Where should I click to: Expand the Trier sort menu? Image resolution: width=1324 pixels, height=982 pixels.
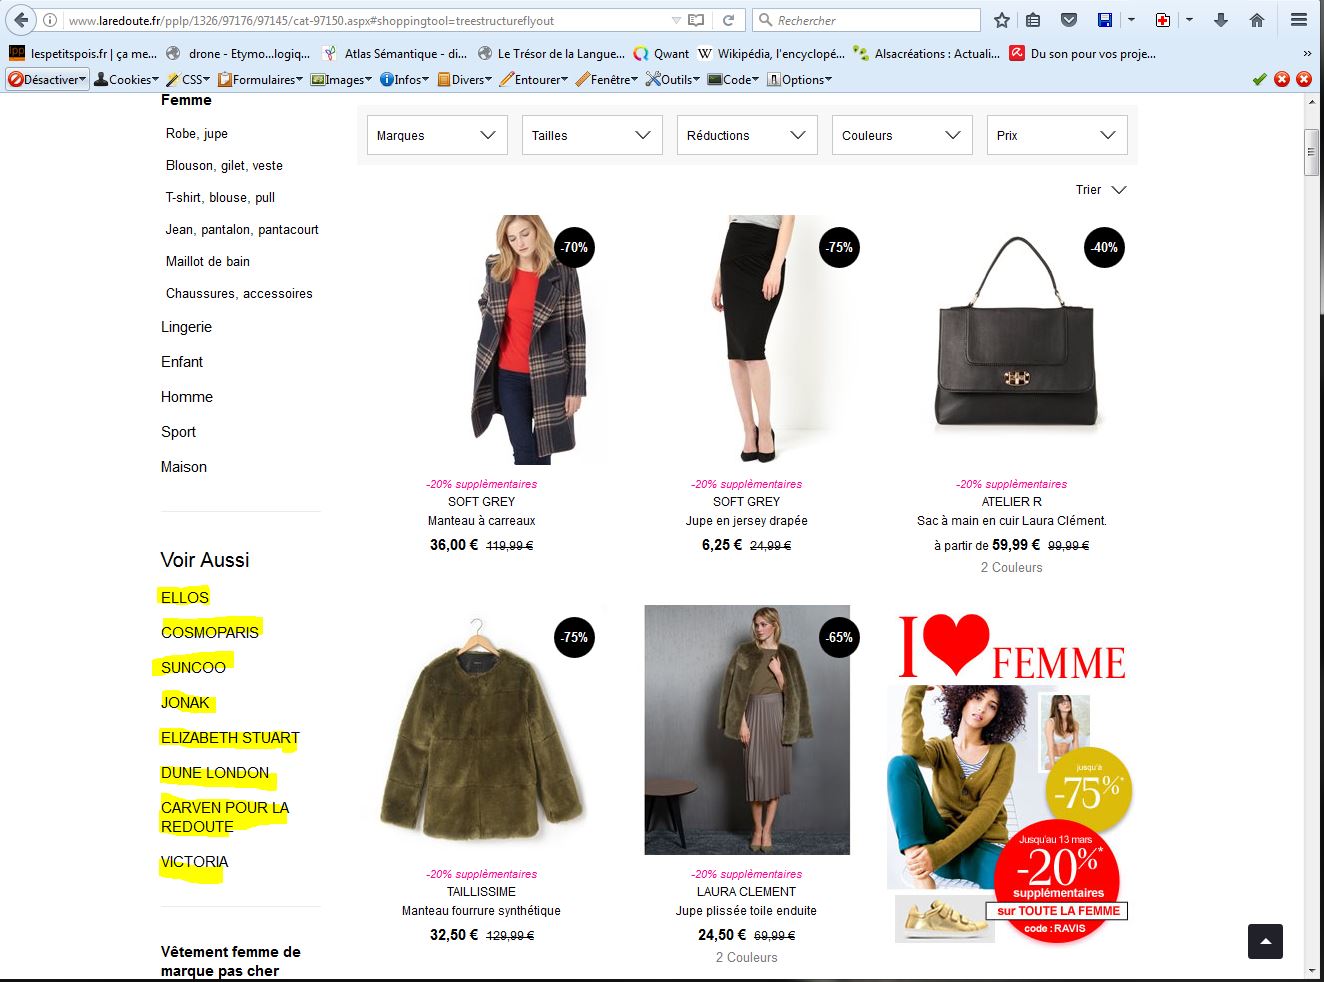coord(1101,190)
